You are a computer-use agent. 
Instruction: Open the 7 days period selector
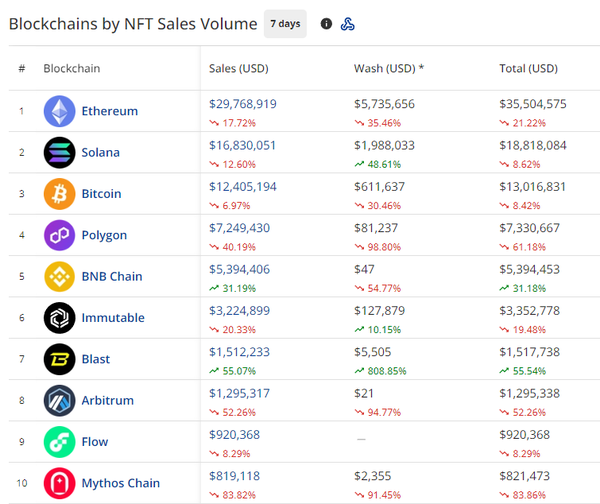point(285,24)
